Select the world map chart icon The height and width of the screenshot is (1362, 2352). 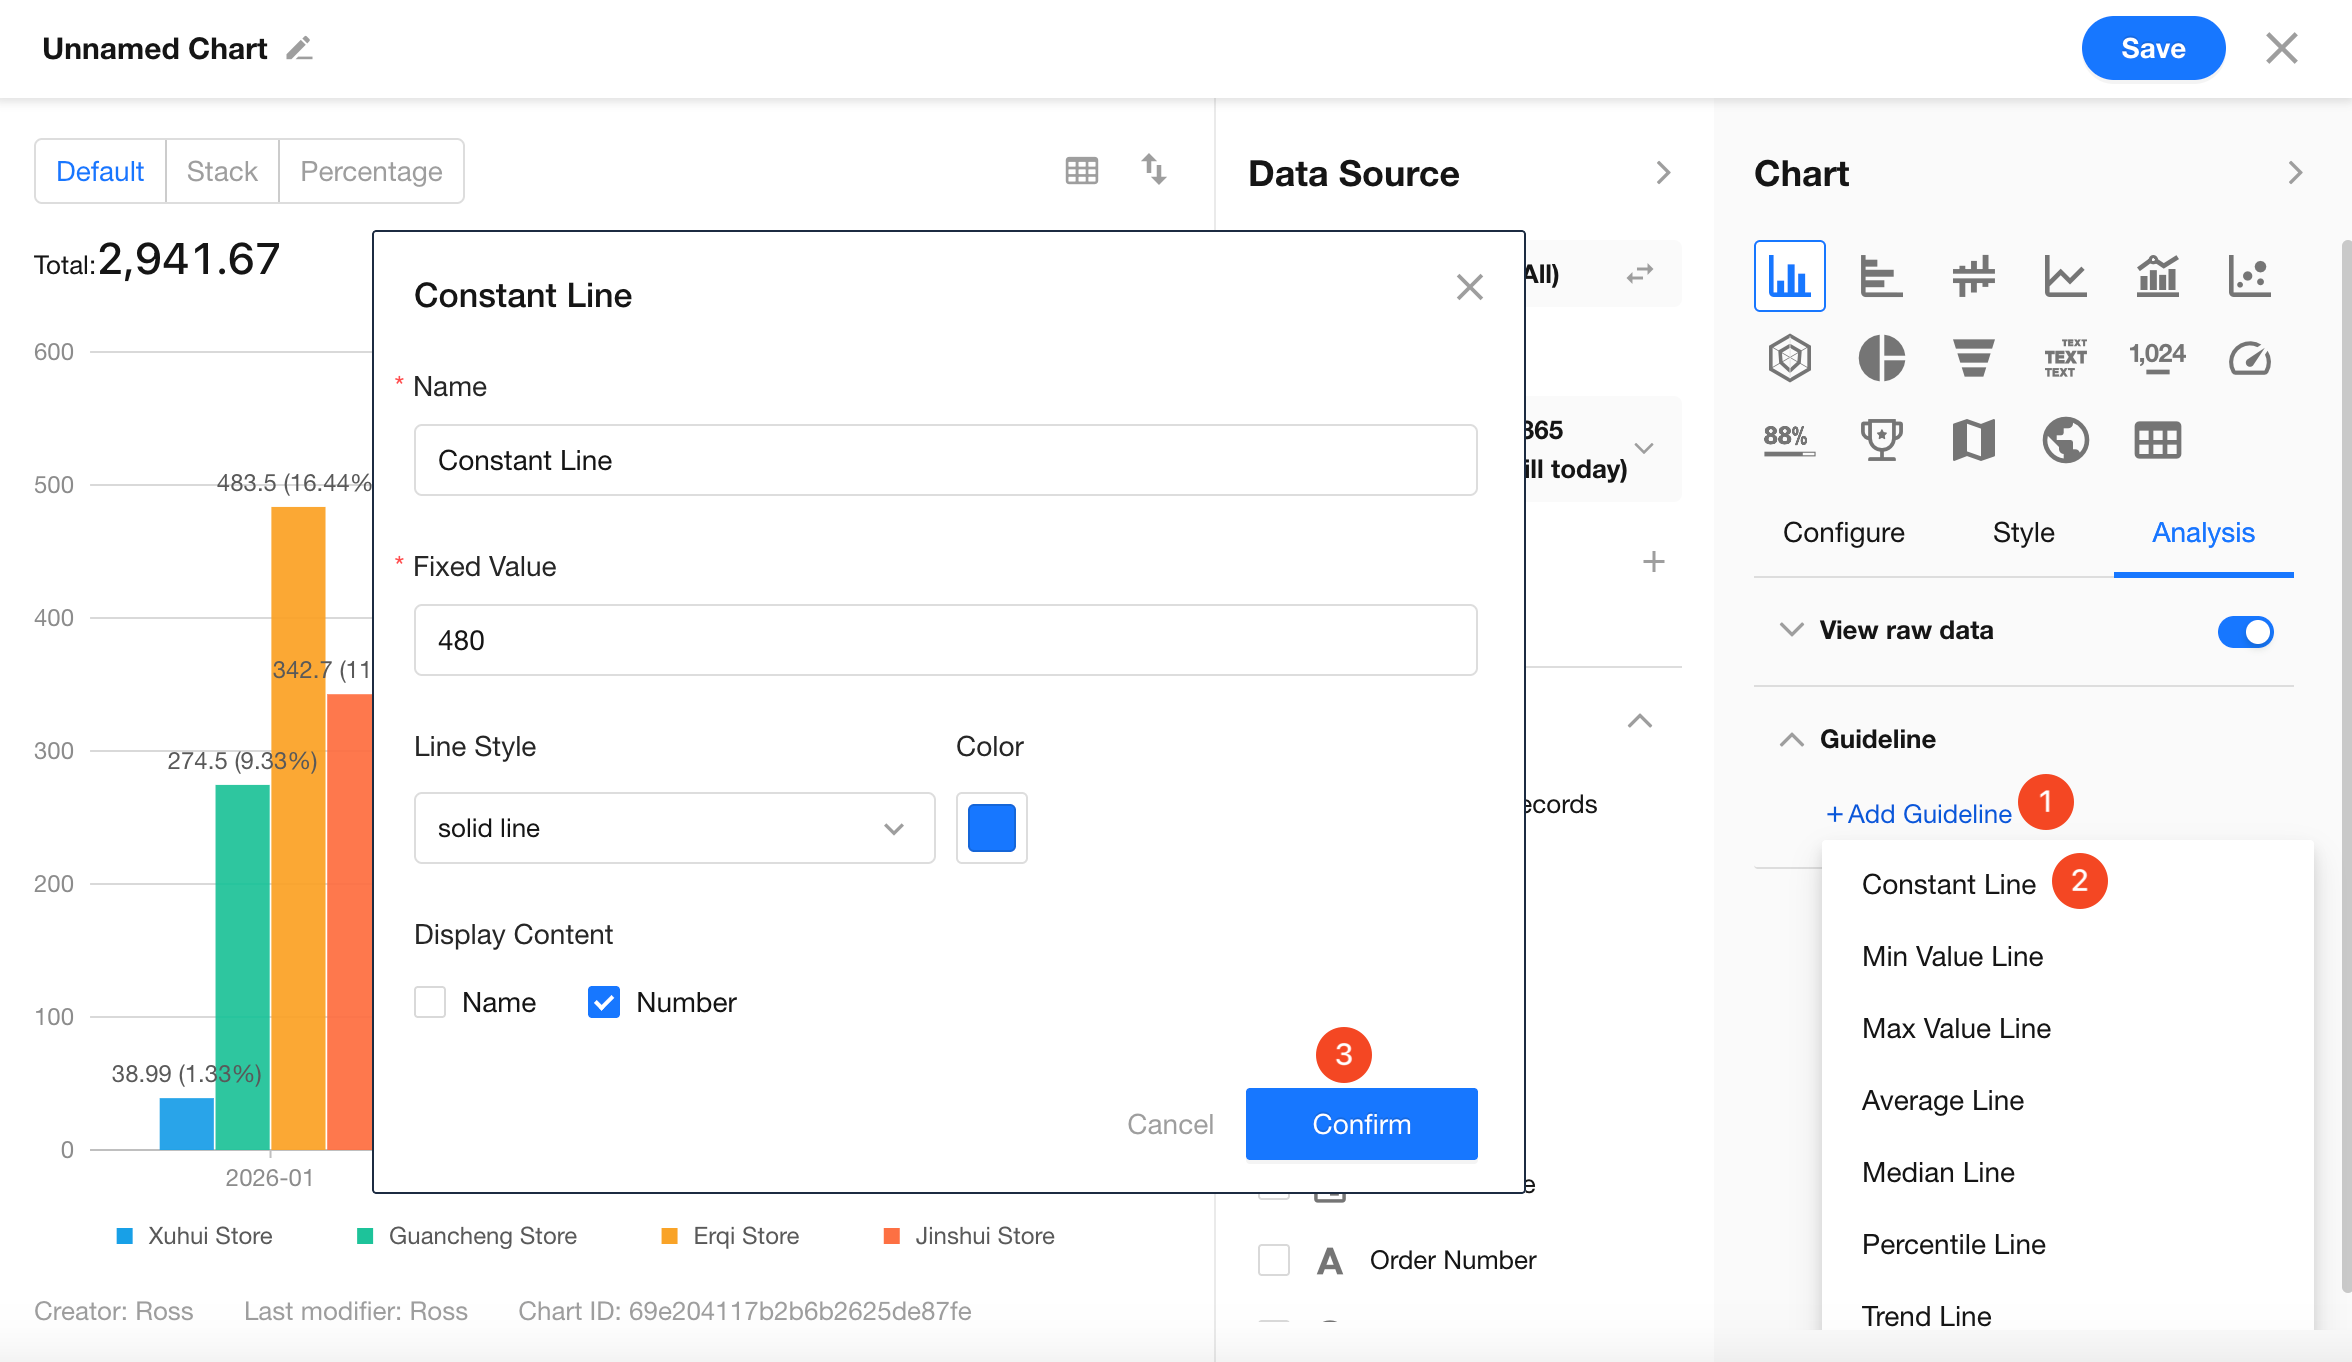[x=2065, y=440]
